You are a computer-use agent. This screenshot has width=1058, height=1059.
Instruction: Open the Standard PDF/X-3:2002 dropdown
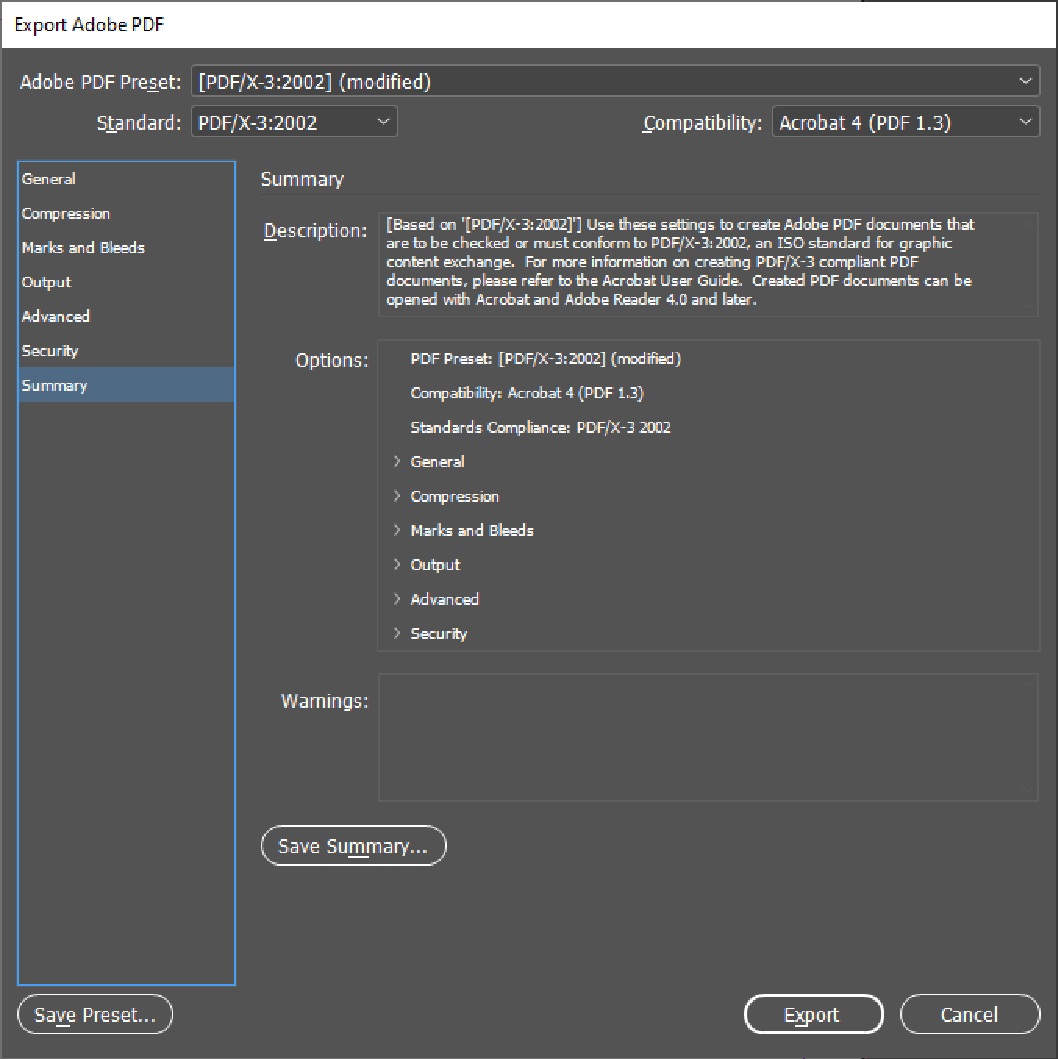pyautogui.click(x=294, y=123)
